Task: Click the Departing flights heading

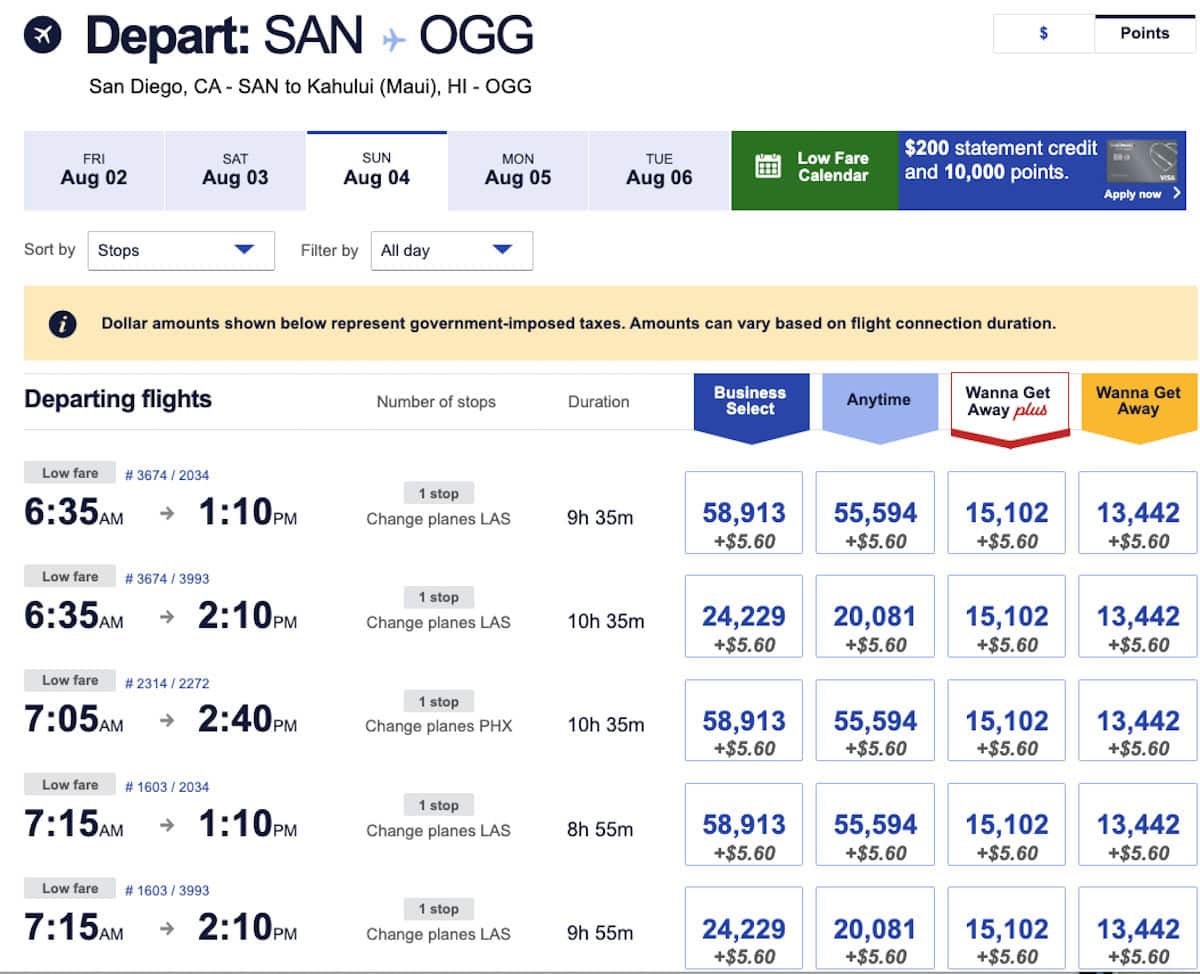Action: pyautogui.click(x=118, y=399)
